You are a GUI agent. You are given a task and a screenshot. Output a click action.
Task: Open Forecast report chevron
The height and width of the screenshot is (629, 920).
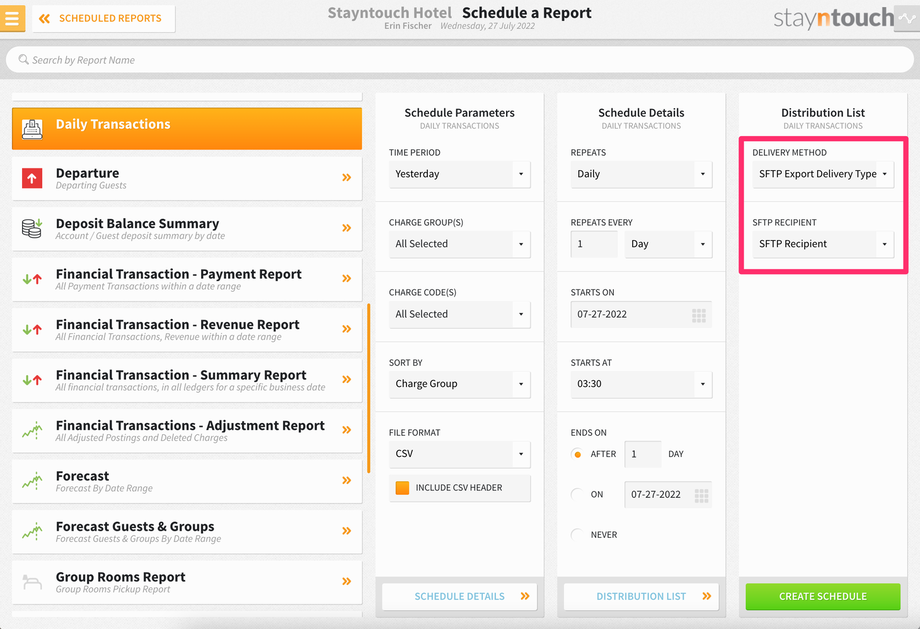[x=347, y=480]
